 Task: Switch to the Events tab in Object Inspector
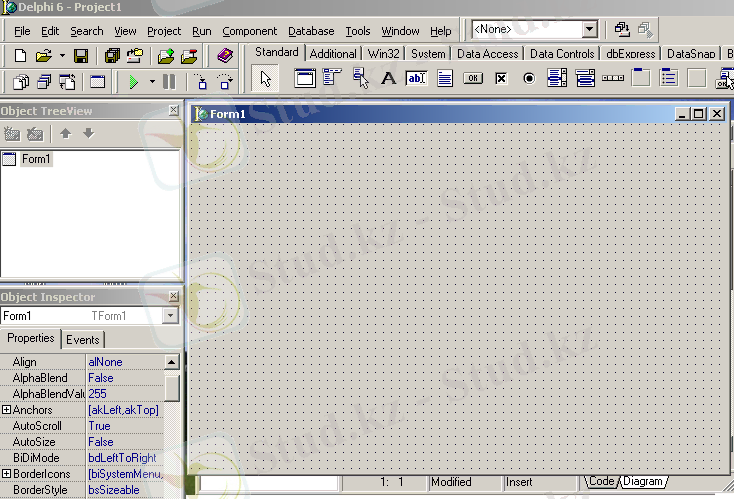click(82, 340)
